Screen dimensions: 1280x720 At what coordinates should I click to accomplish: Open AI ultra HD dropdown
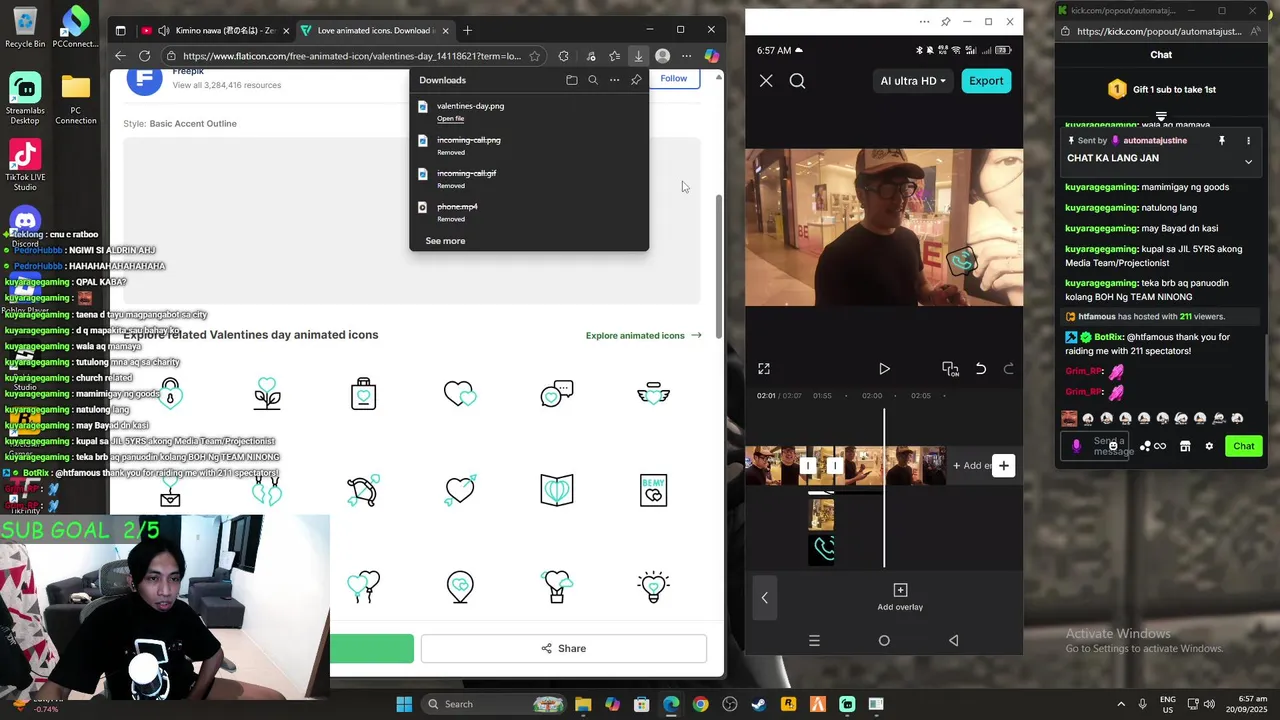(x=913, y=81)
